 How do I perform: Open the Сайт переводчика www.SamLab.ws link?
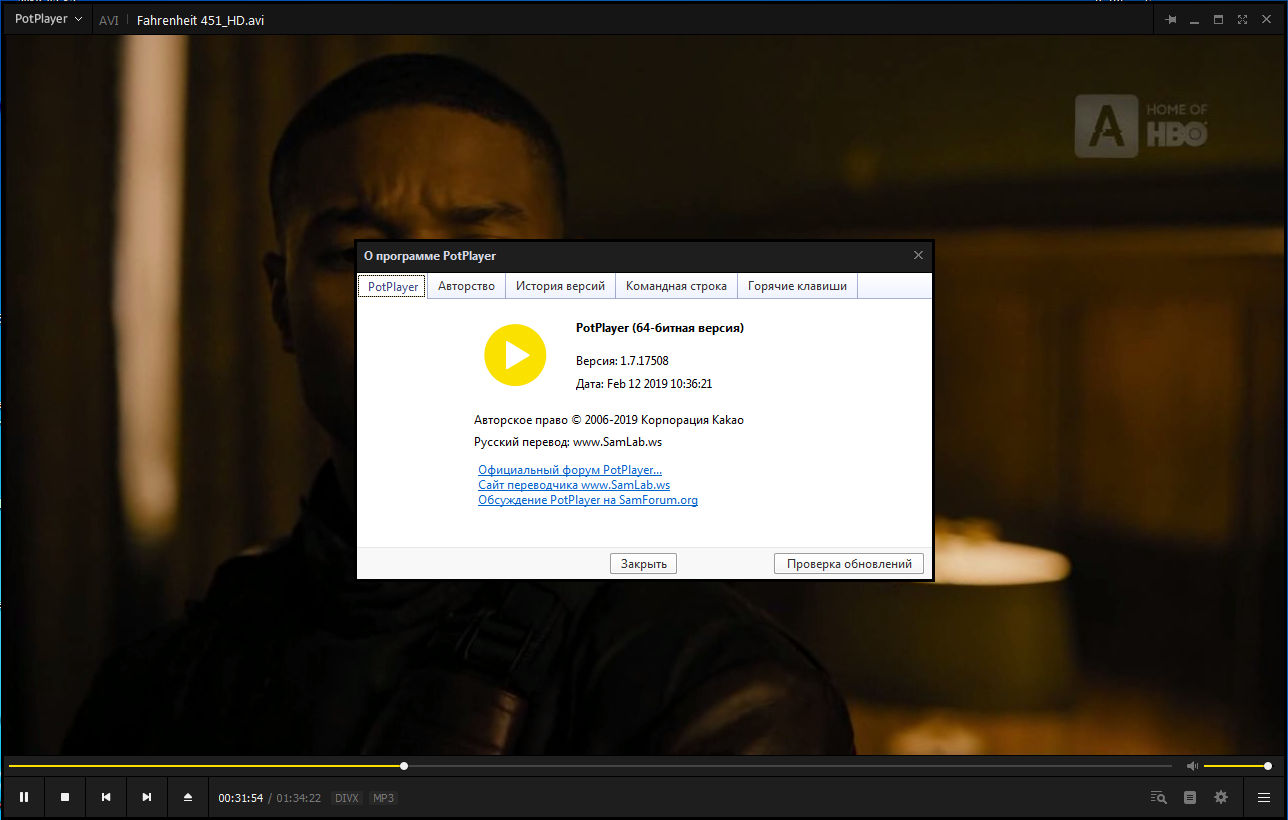point(574,485)
